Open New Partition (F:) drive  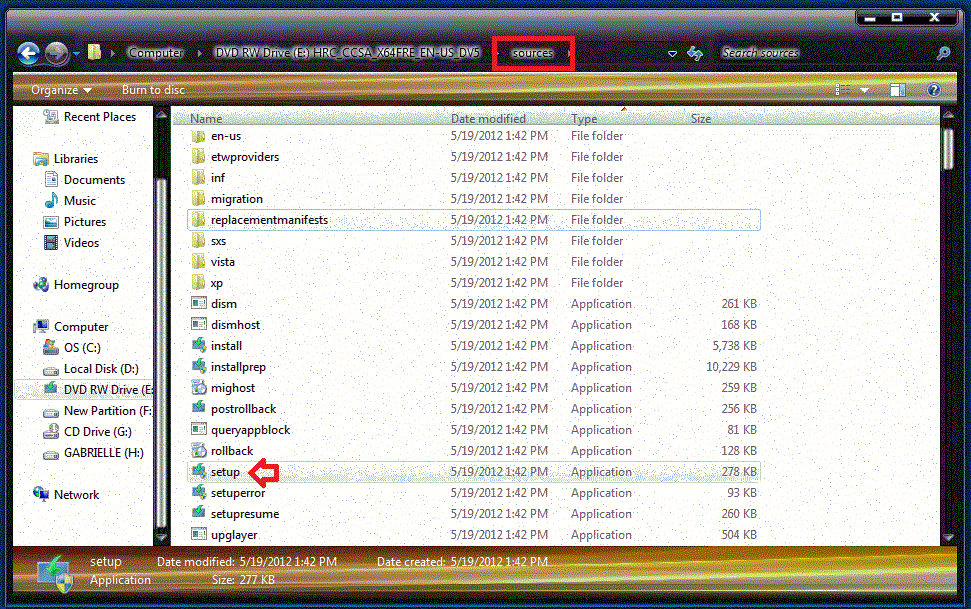click(97, 411)
